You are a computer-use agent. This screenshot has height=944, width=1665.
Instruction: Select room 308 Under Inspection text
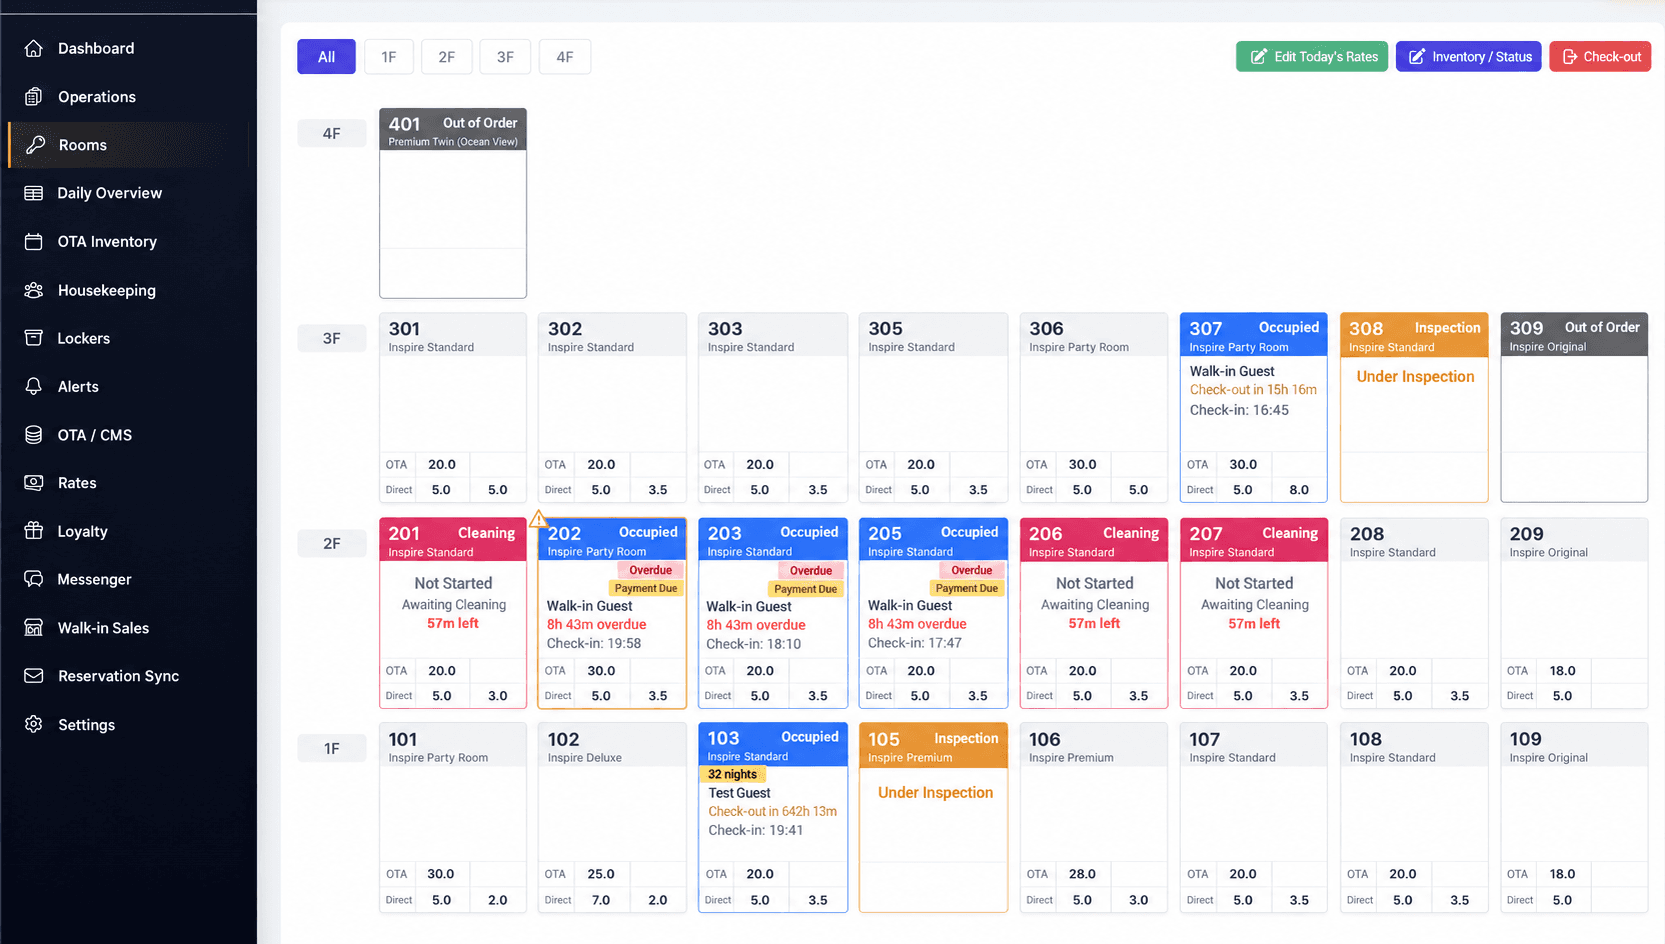coord(1415,377)
